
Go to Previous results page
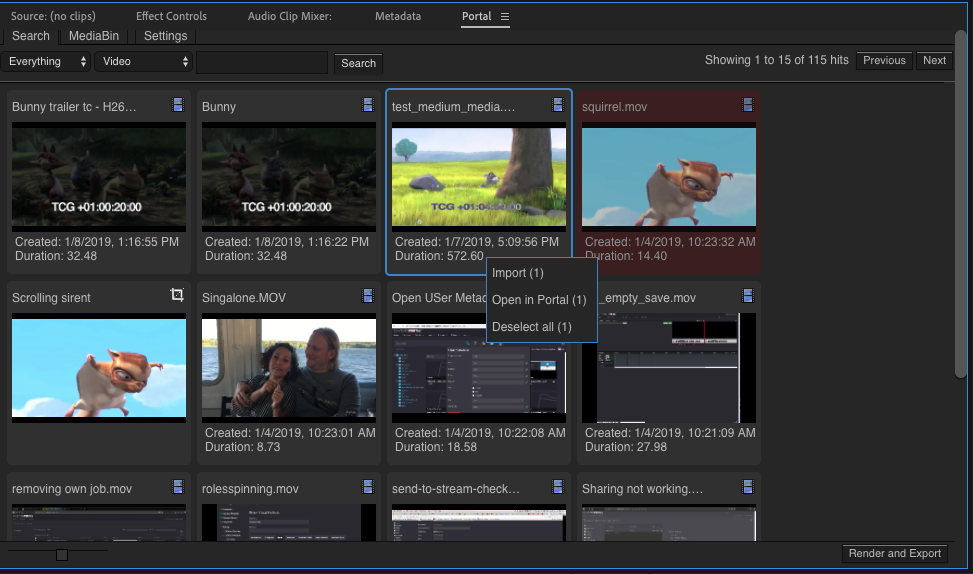tap(884, 60)
